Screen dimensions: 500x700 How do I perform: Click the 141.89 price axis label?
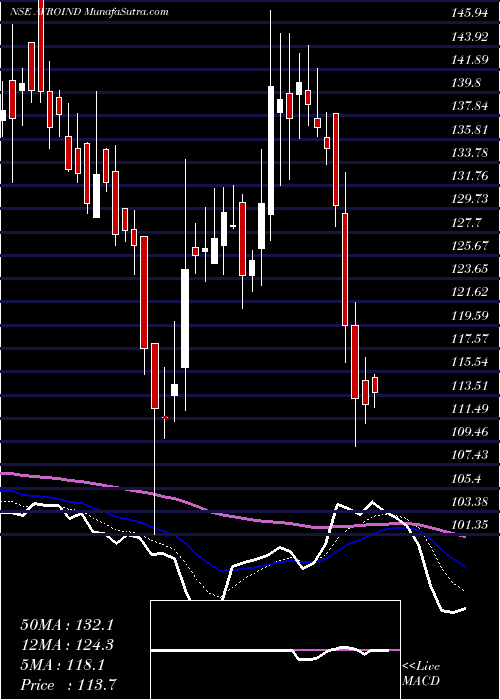(x=469, y=59)
